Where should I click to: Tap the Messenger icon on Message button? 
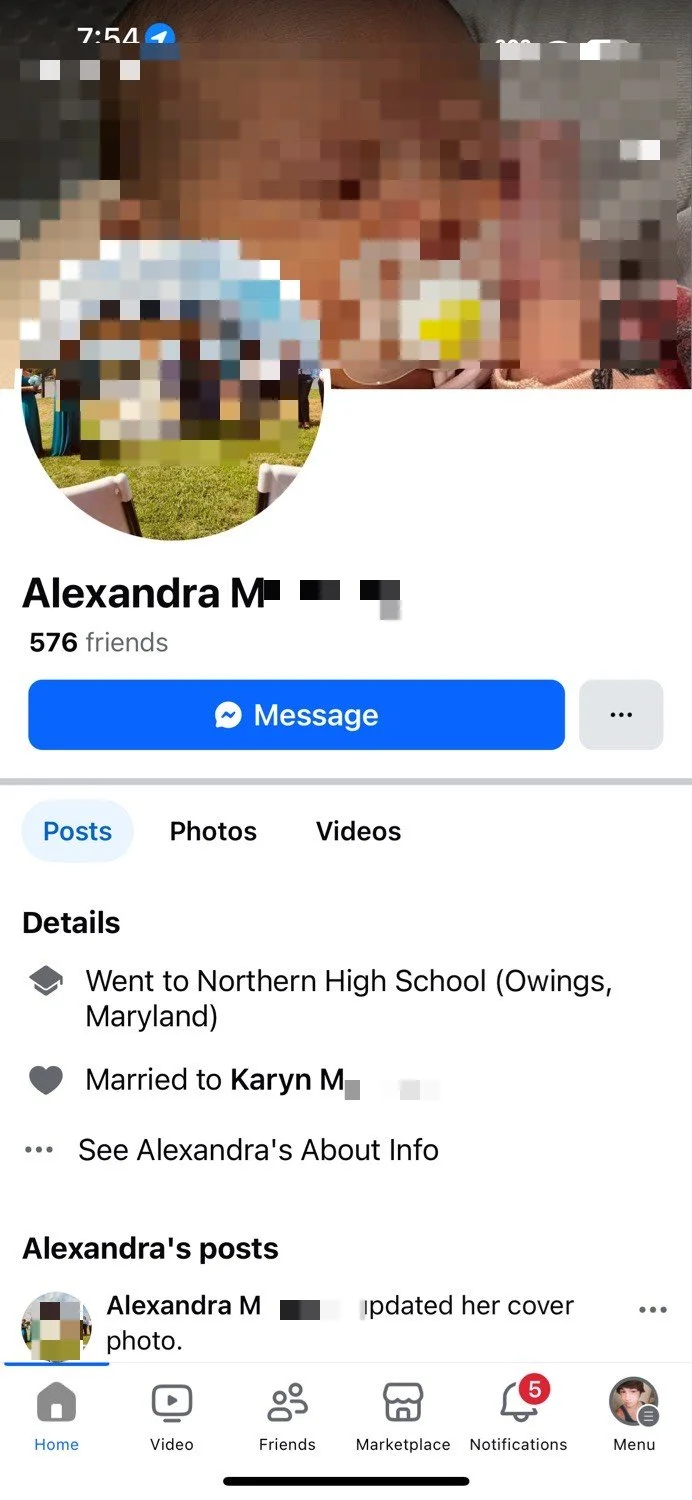[x=228, y=715]
